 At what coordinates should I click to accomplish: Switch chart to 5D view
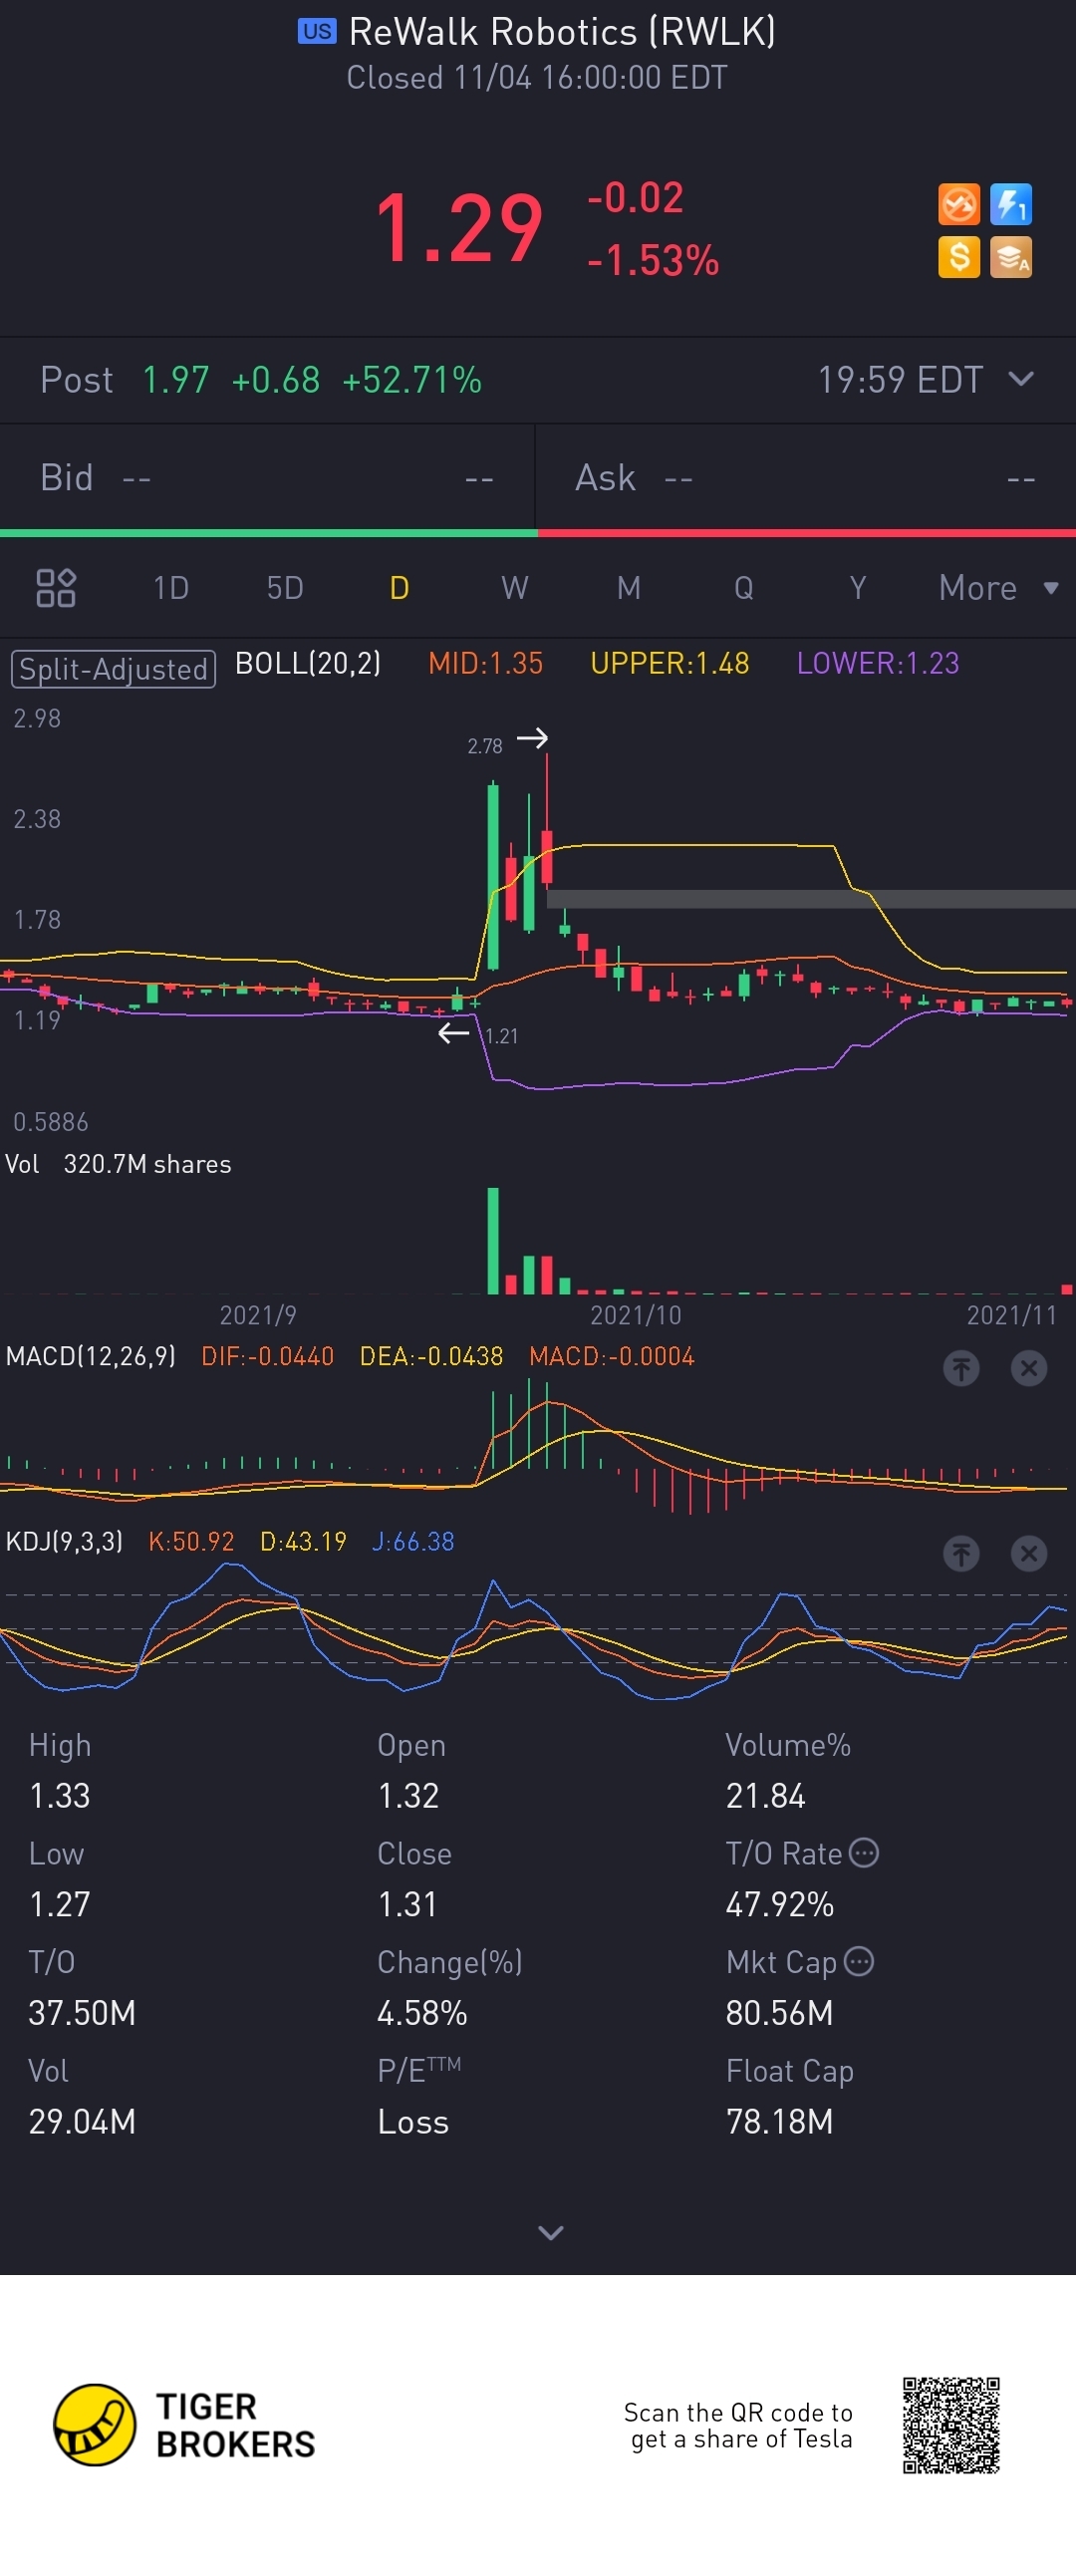coord(285,588)
